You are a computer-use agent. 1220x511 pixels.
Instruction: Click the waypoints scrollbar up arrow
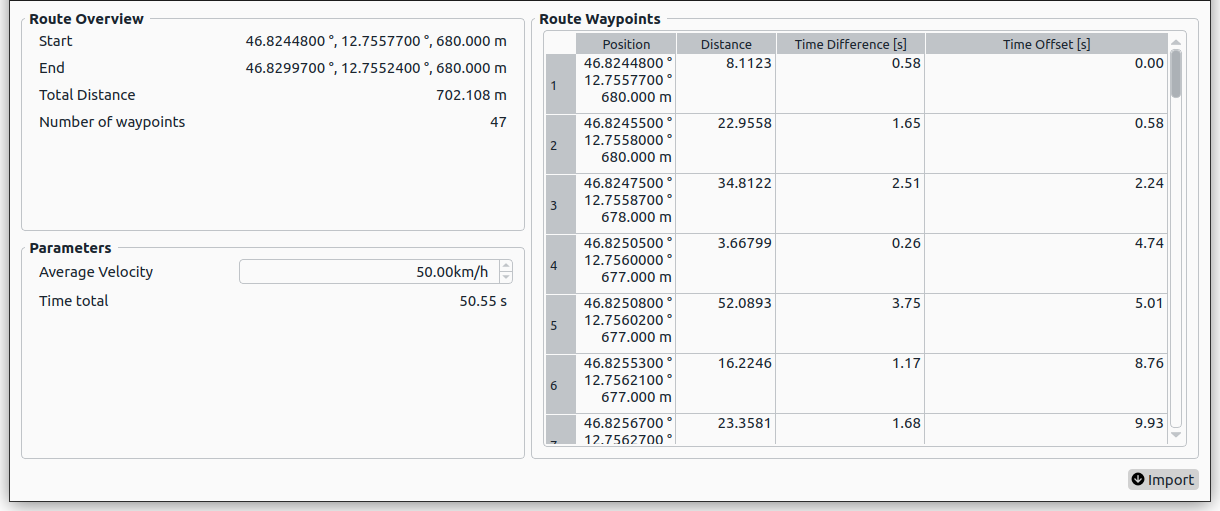pos(1176,41)
